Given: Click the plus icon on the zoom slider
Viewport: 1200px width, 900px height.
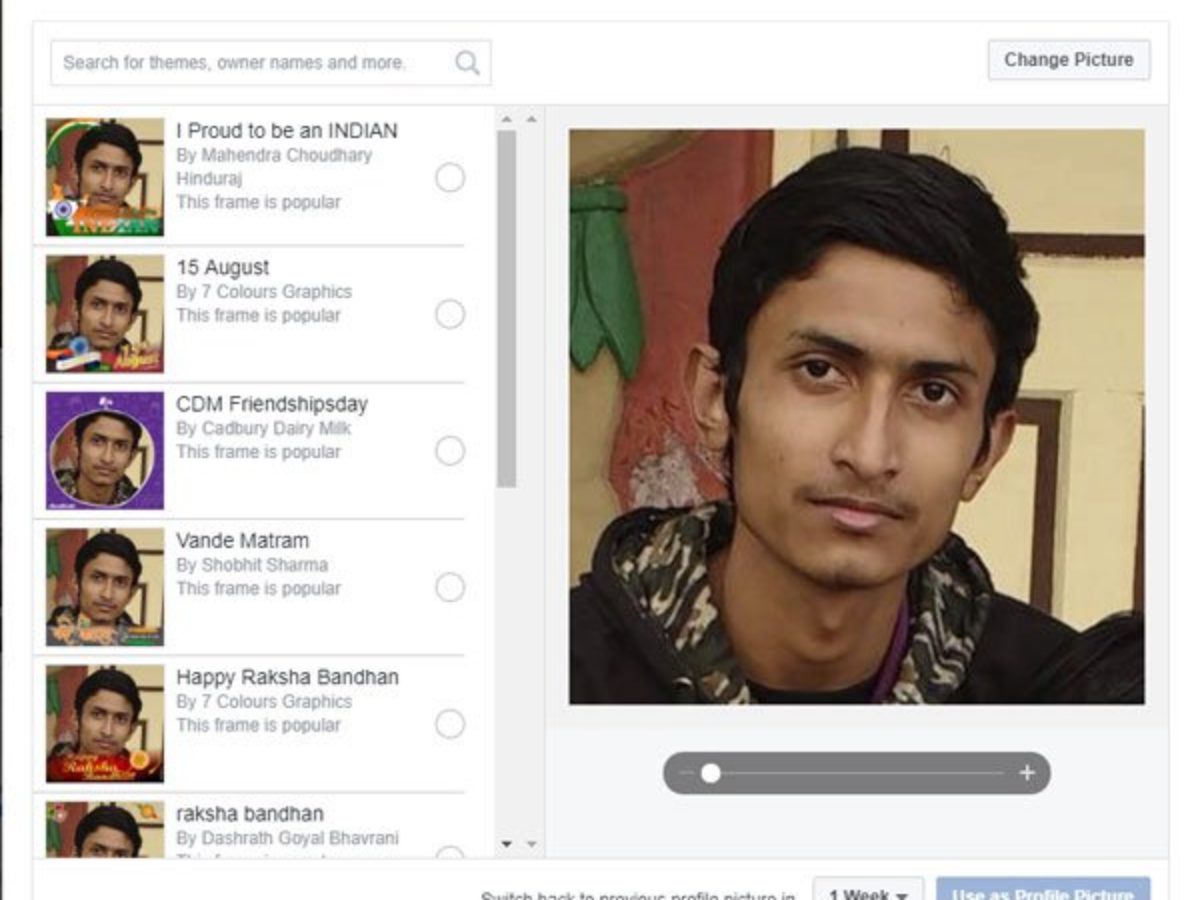Looking at the screenshot, I should [x=1027, y=773].
